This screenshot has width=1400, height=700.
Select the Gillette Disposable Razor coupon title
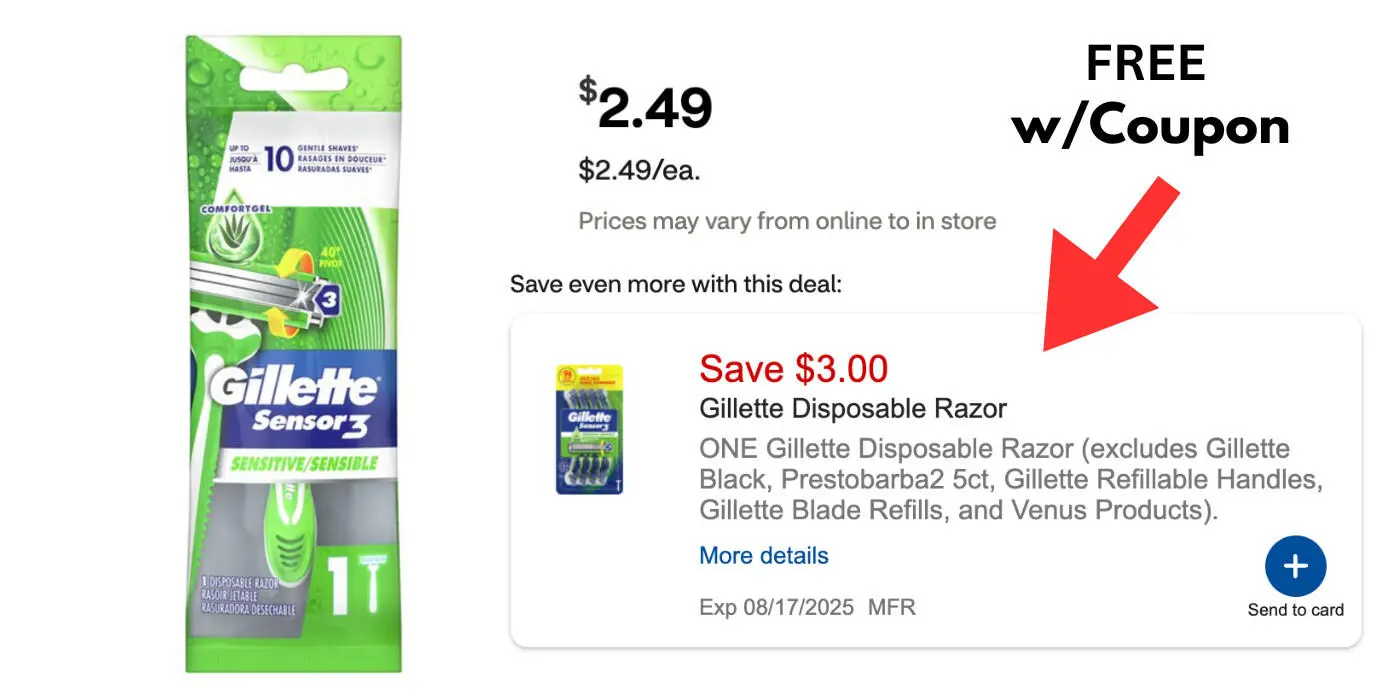[x=853, y=408]
